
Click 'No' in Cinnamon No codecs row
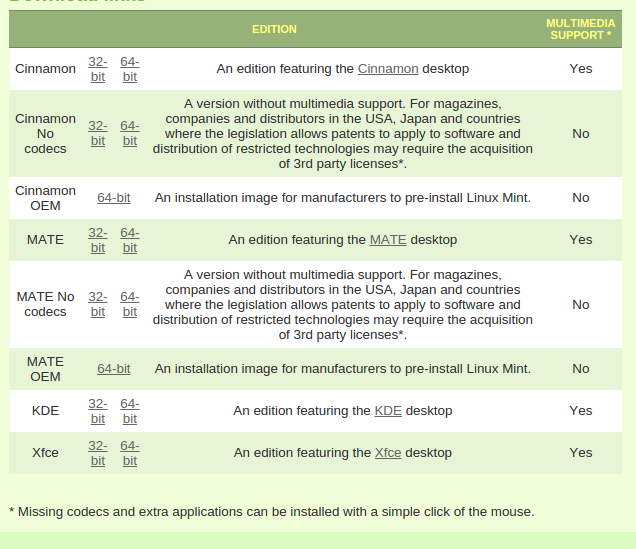tap(580, 133)
